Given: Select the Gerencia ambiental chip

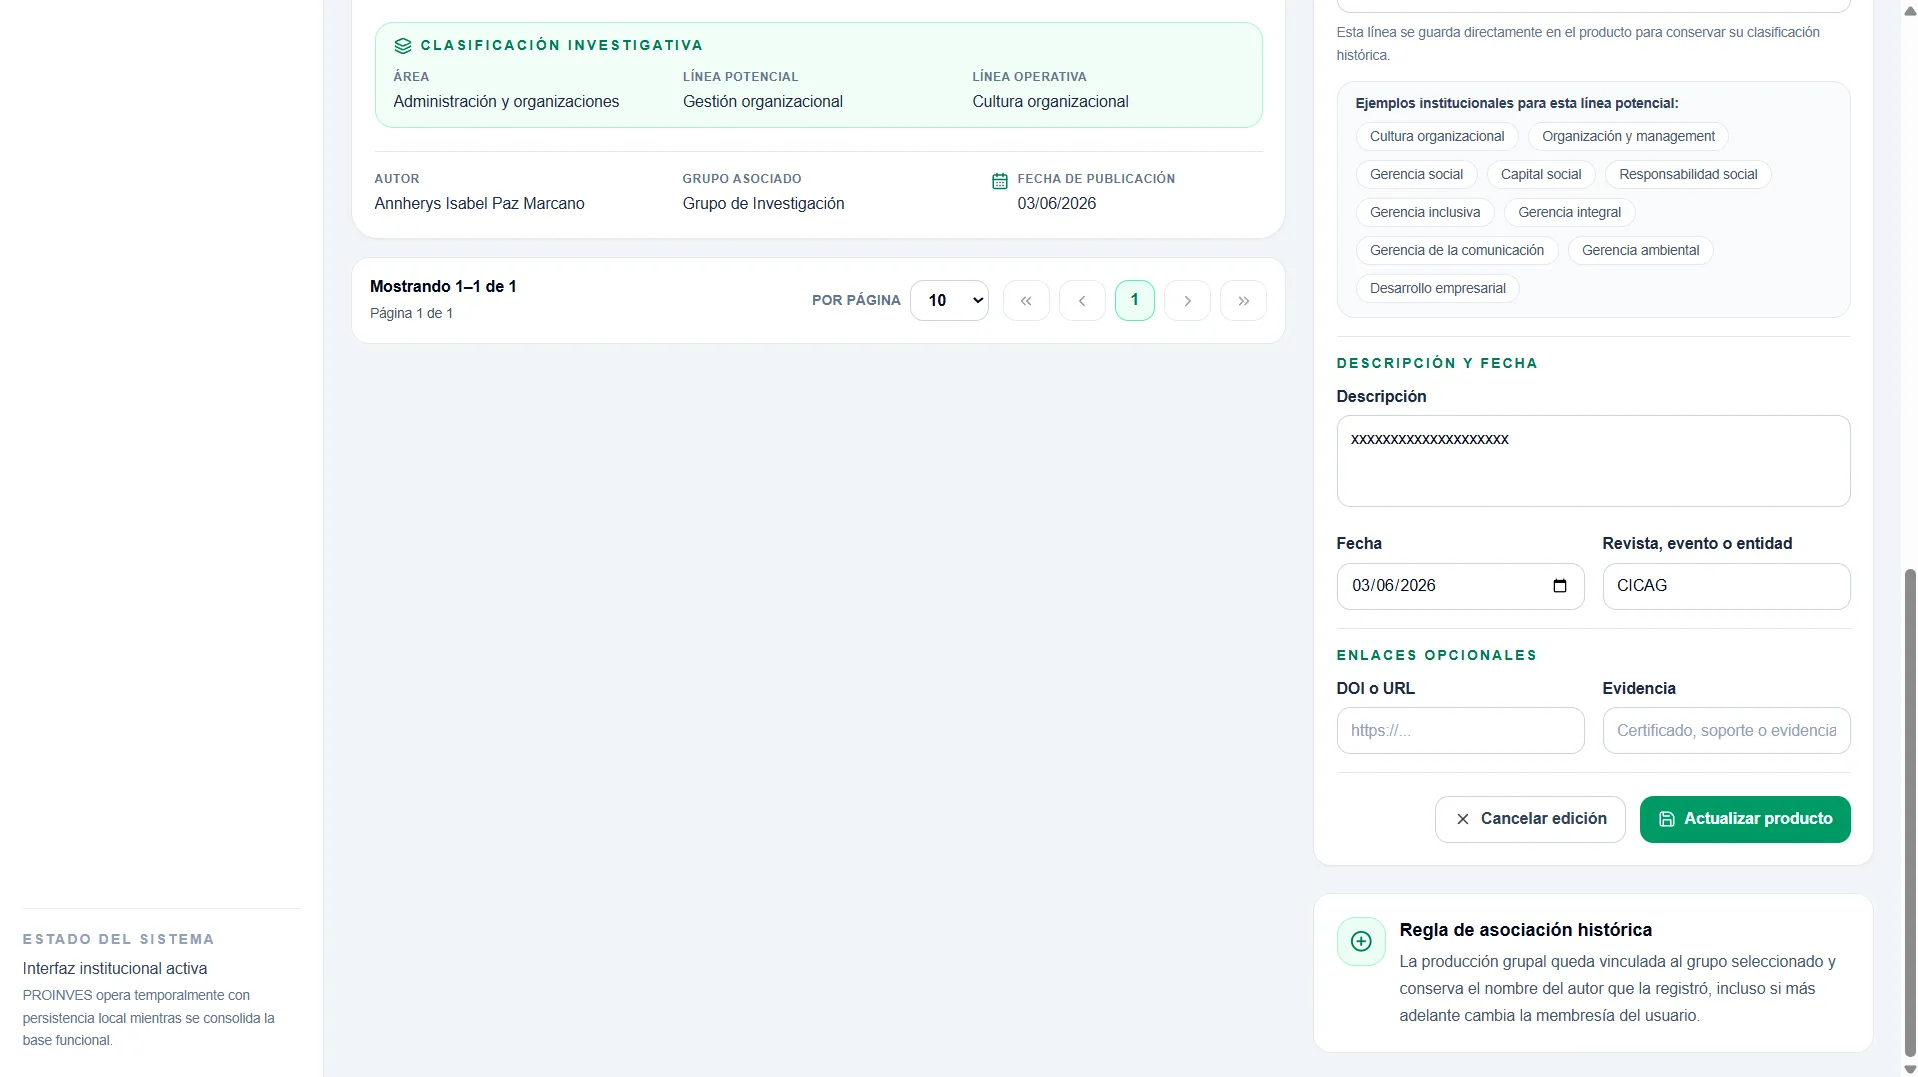Looking at the screenshot, I should pyautogui.click(x=1640, y=251).
